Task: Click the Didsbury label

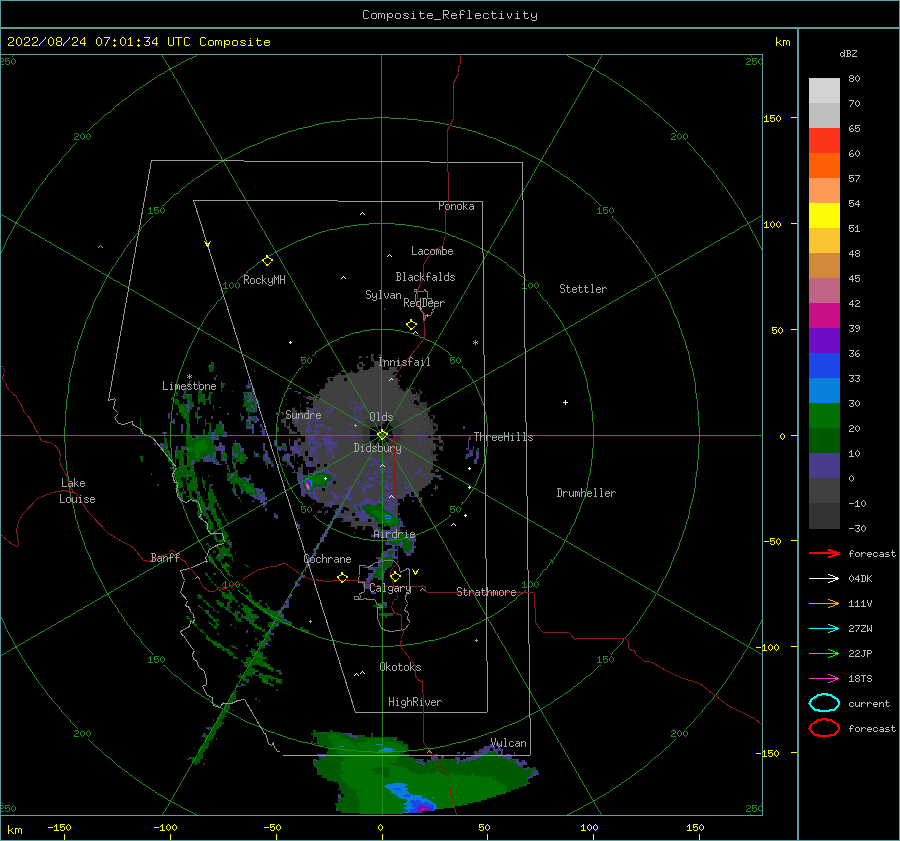Action: [377, 448]
